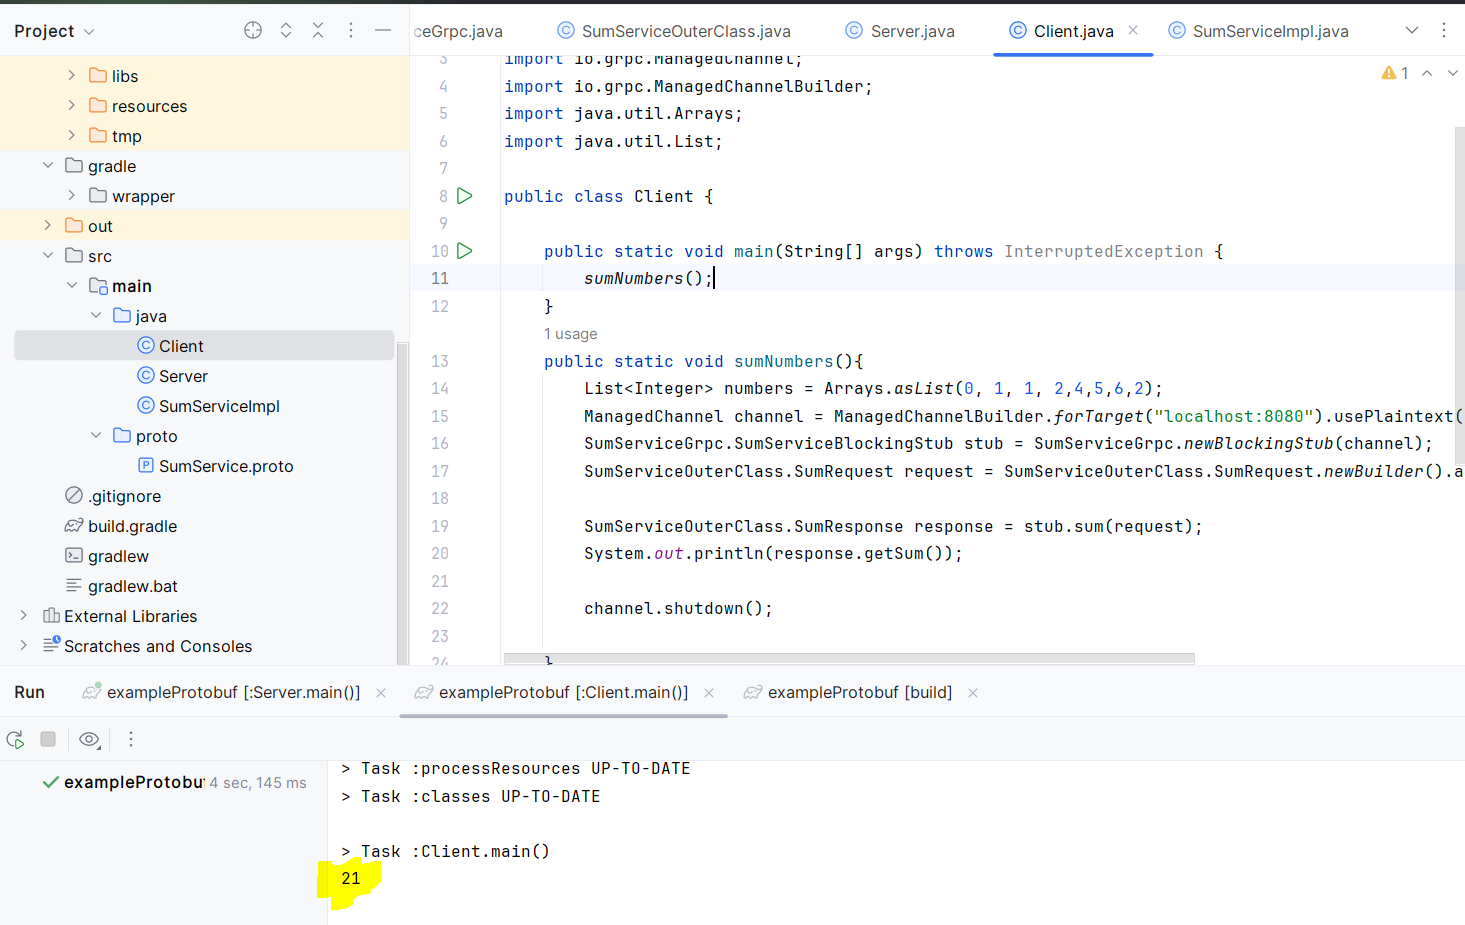Expand the wrapper folder

tap(71, 195)
